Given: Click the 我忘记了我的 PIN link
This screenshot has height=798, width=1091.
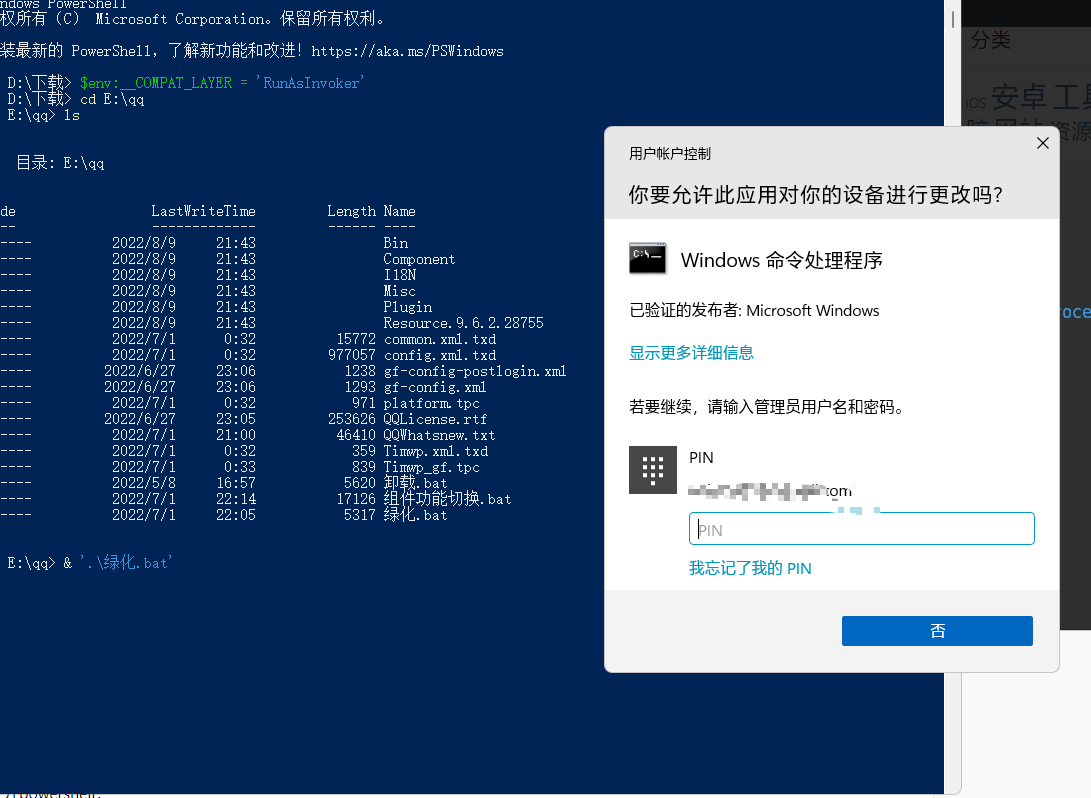Looking at the screenshot, I should tap(750, 568).
